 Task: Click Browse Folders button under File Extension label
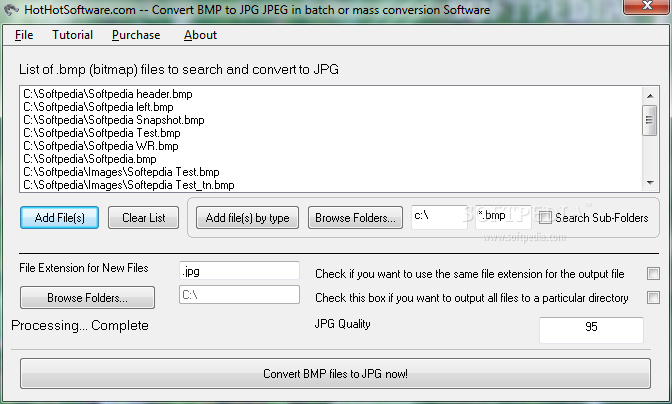(x=87, y=297)
